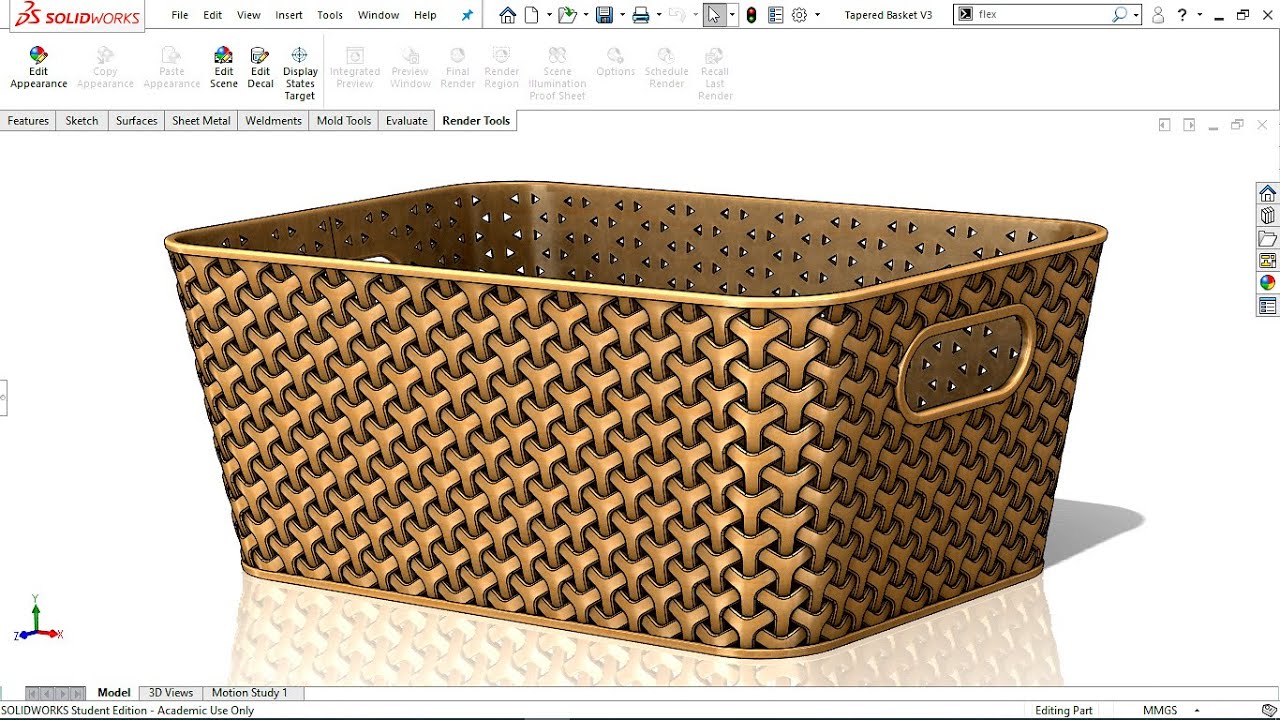The image size is (1280, 720).
Task: Click the Edit Scene tool
Action: tap(224, 68)
